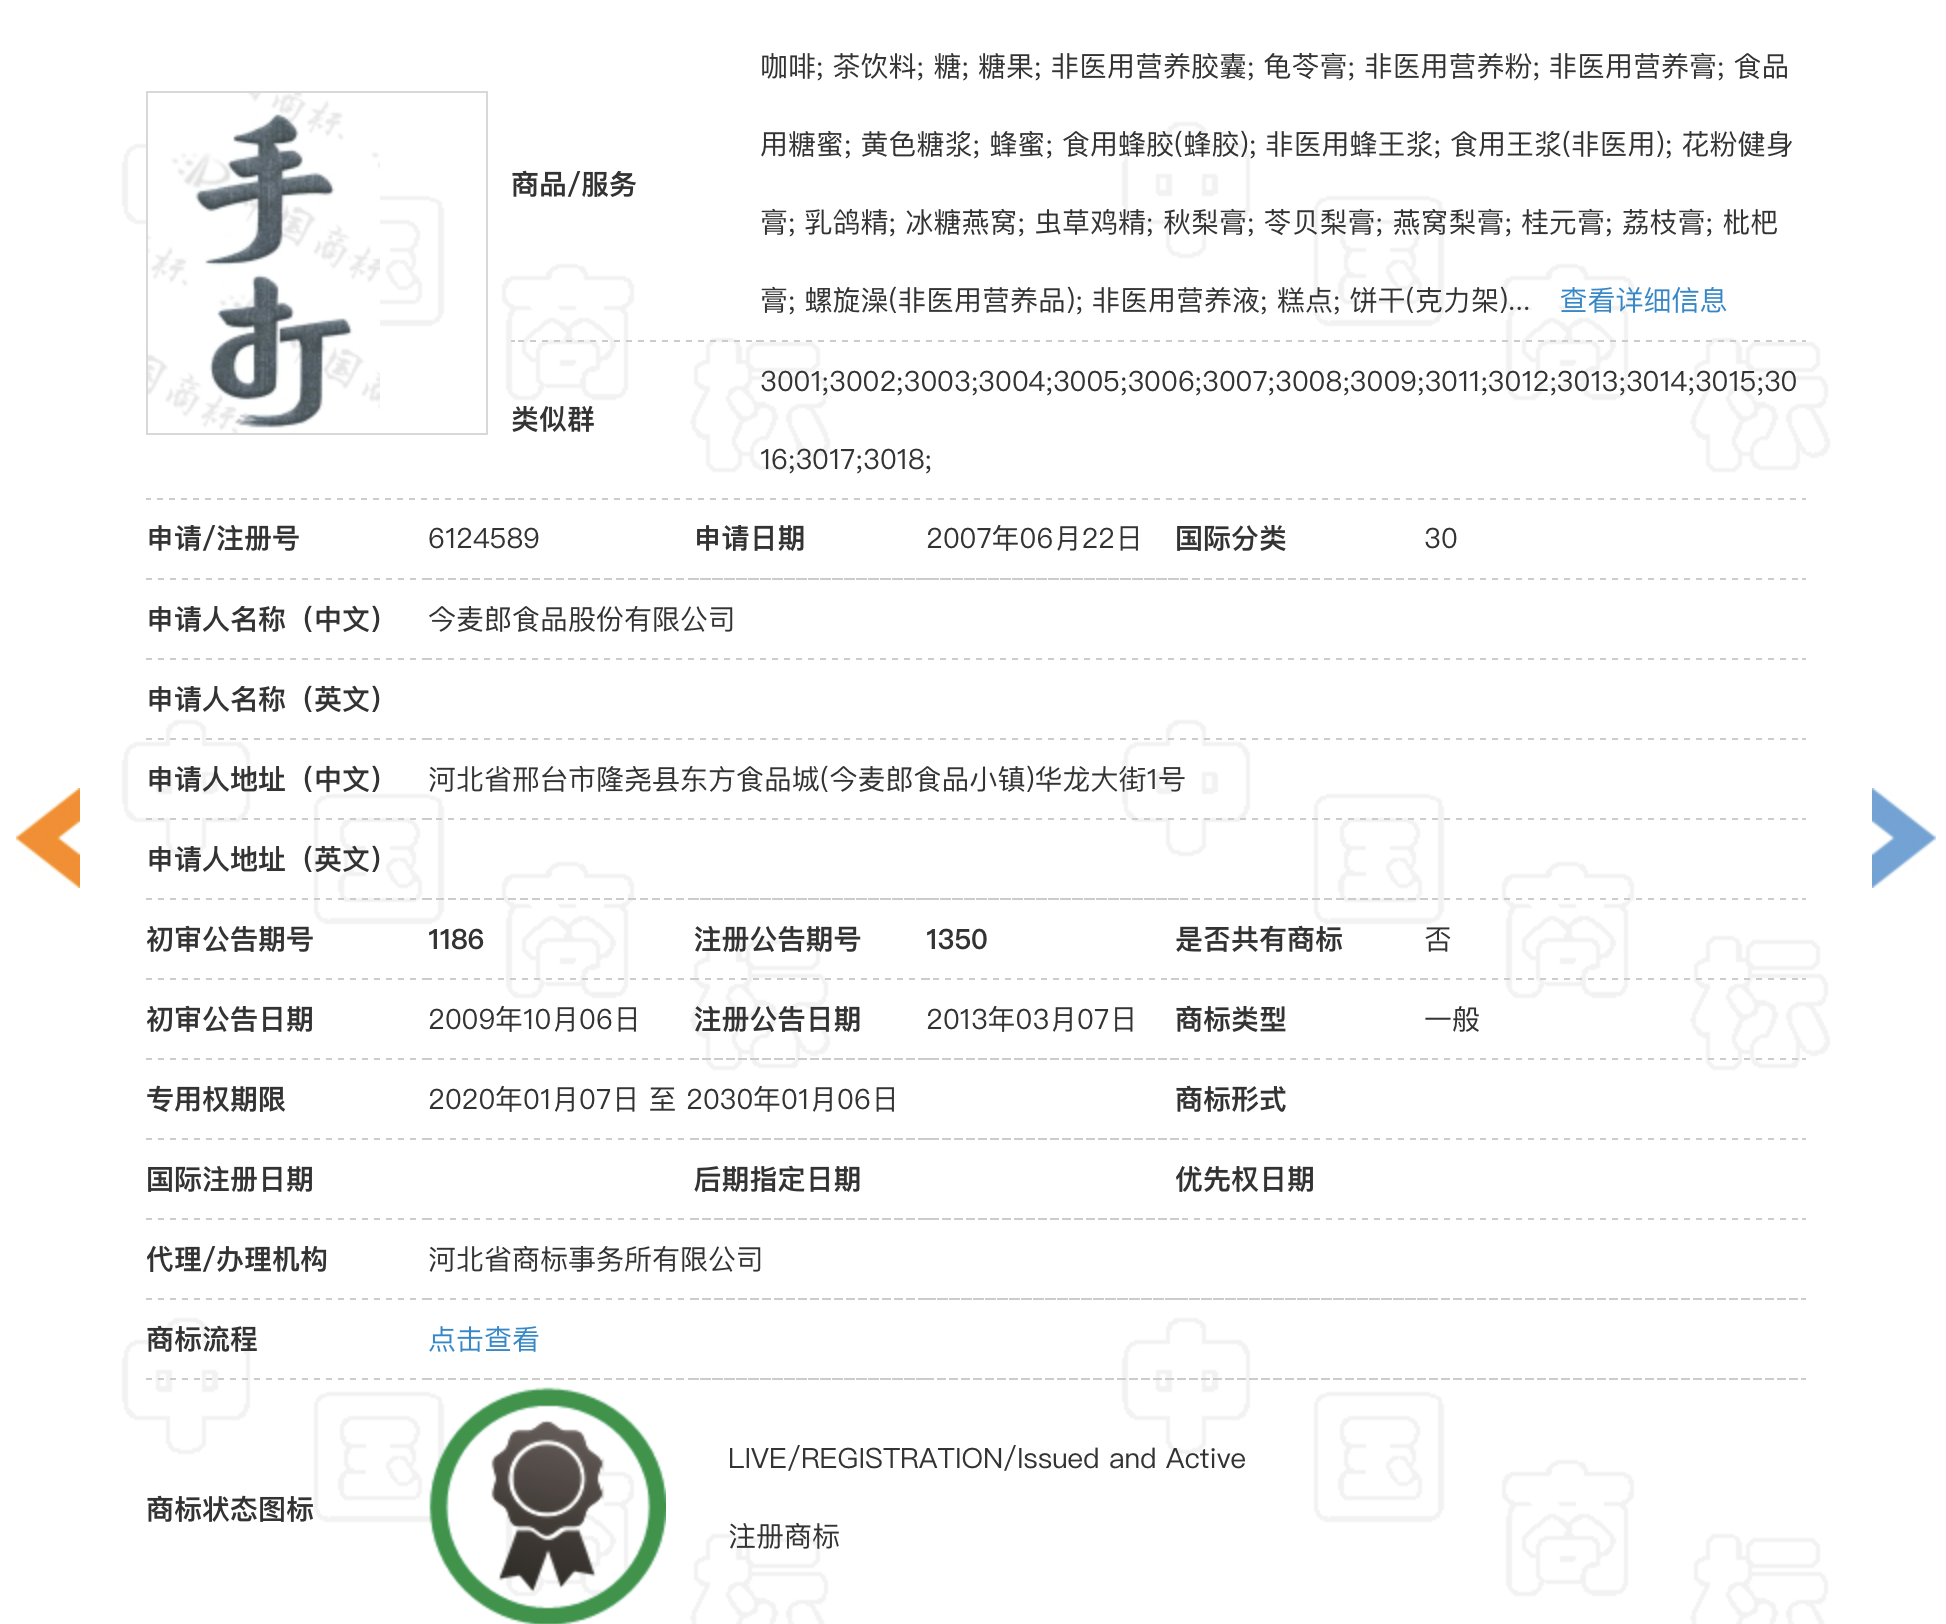Image resolution: width=1946 pixels, height=1624 pixels.
Task: Click the LIVE/REGISTRATION status text
Action: pyautogui.click(x=986, y=1458)
